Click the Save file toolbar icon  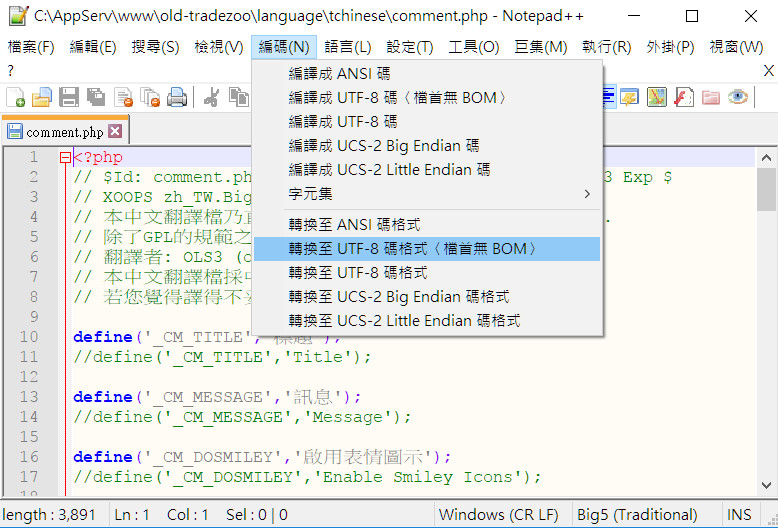pyautogui.click(x=68, y=97)
